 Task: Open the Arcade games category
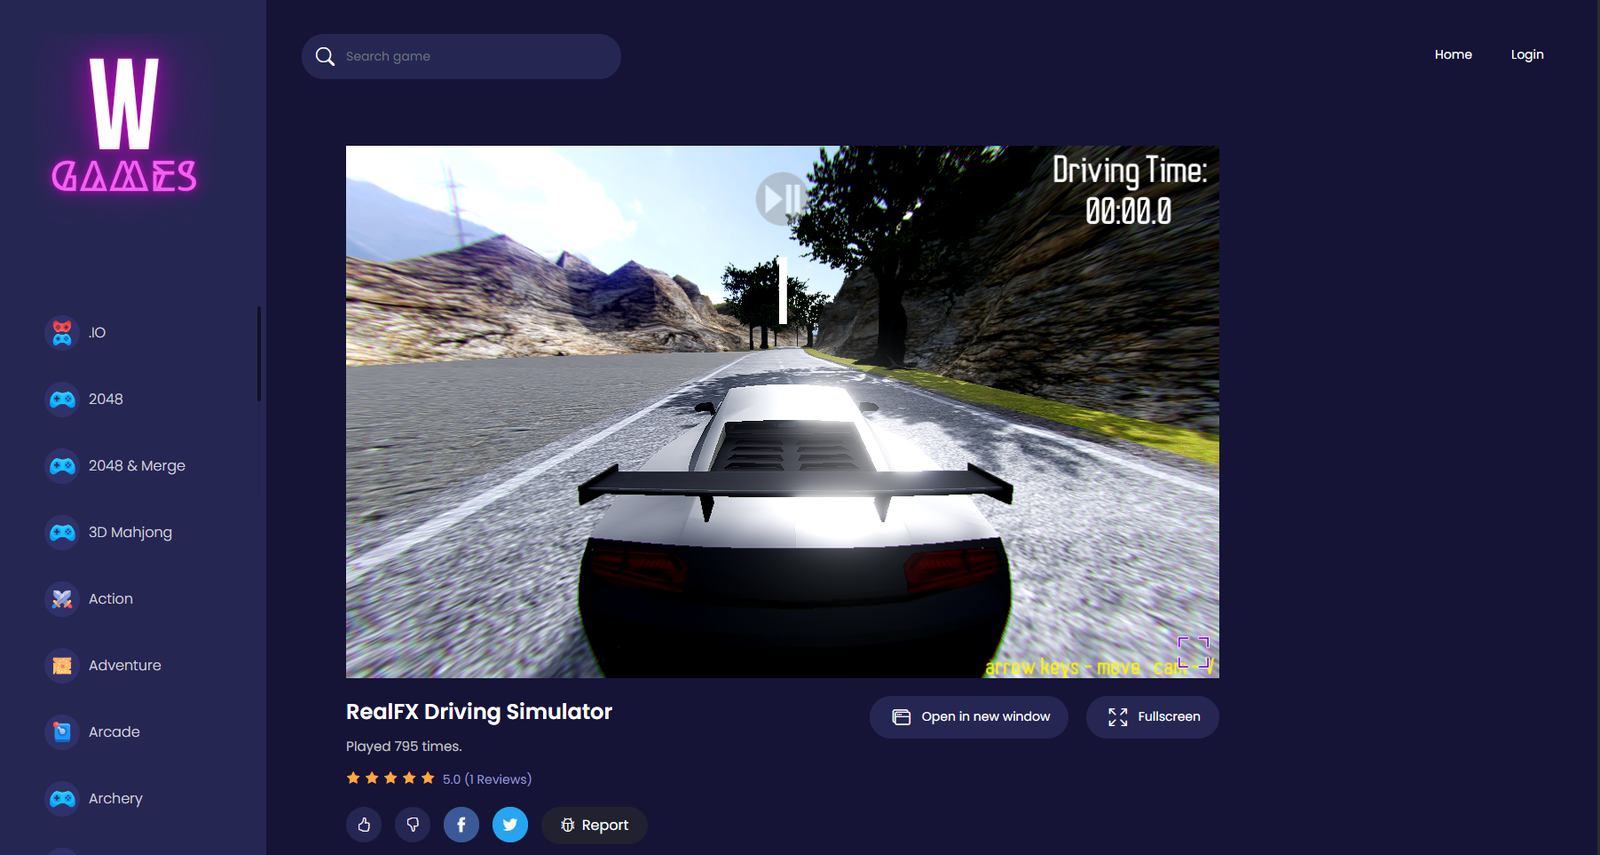click(x=114, y=732)
